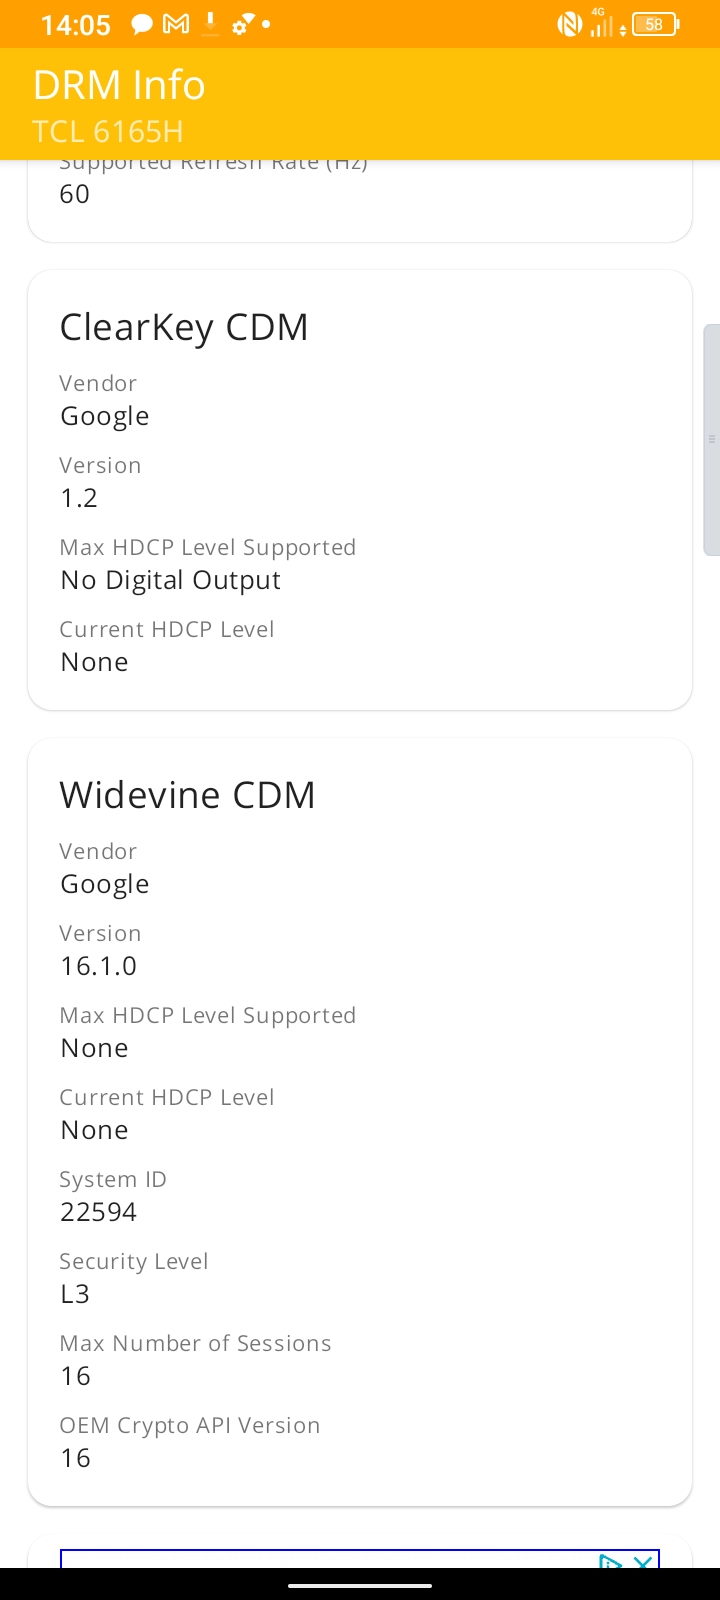Open the AdChoices info icon on the ad
720x1600 pixels.
610,1561
